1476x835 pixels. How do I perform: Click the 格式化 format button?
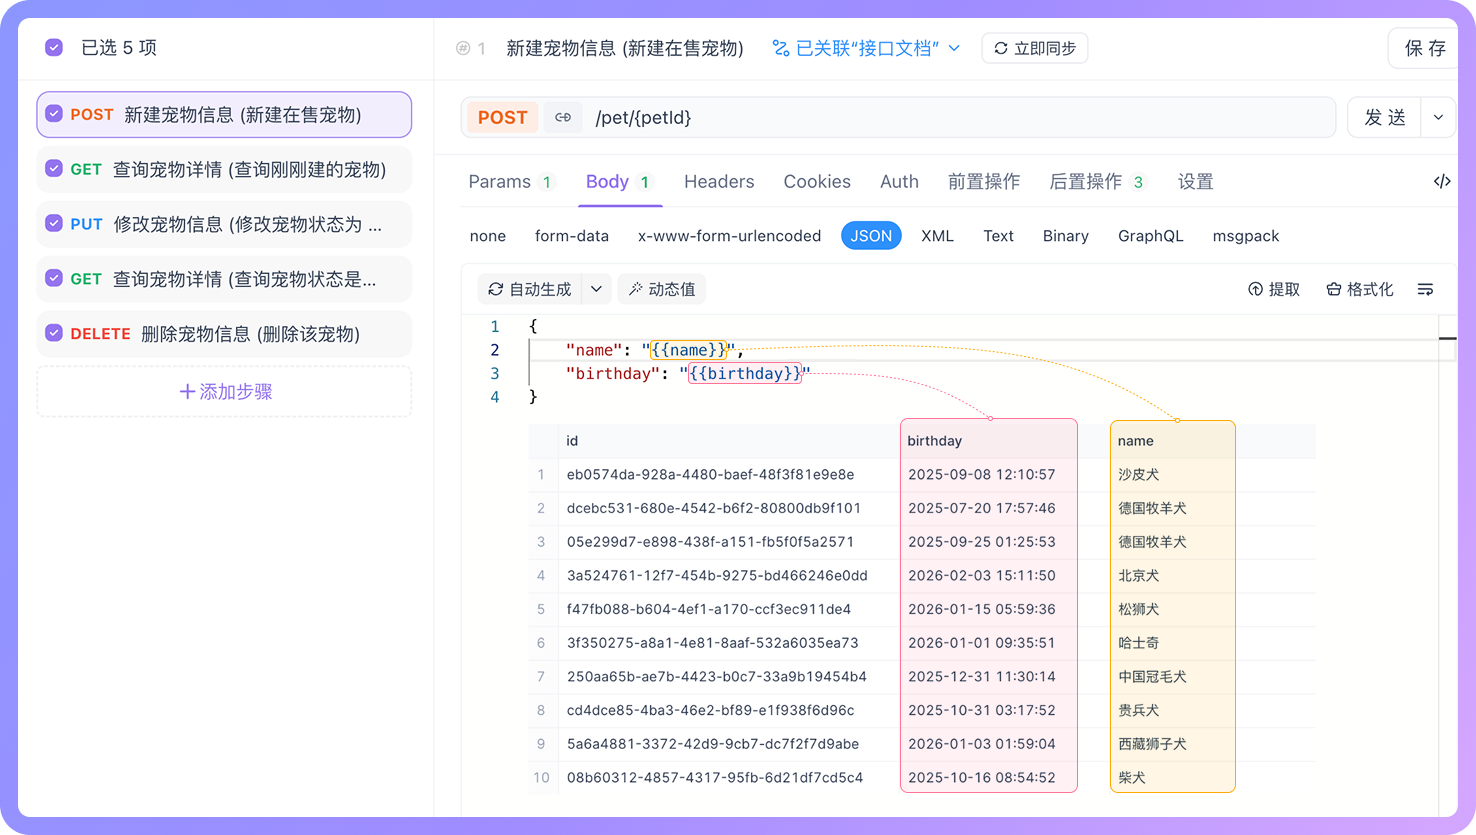1359,289
